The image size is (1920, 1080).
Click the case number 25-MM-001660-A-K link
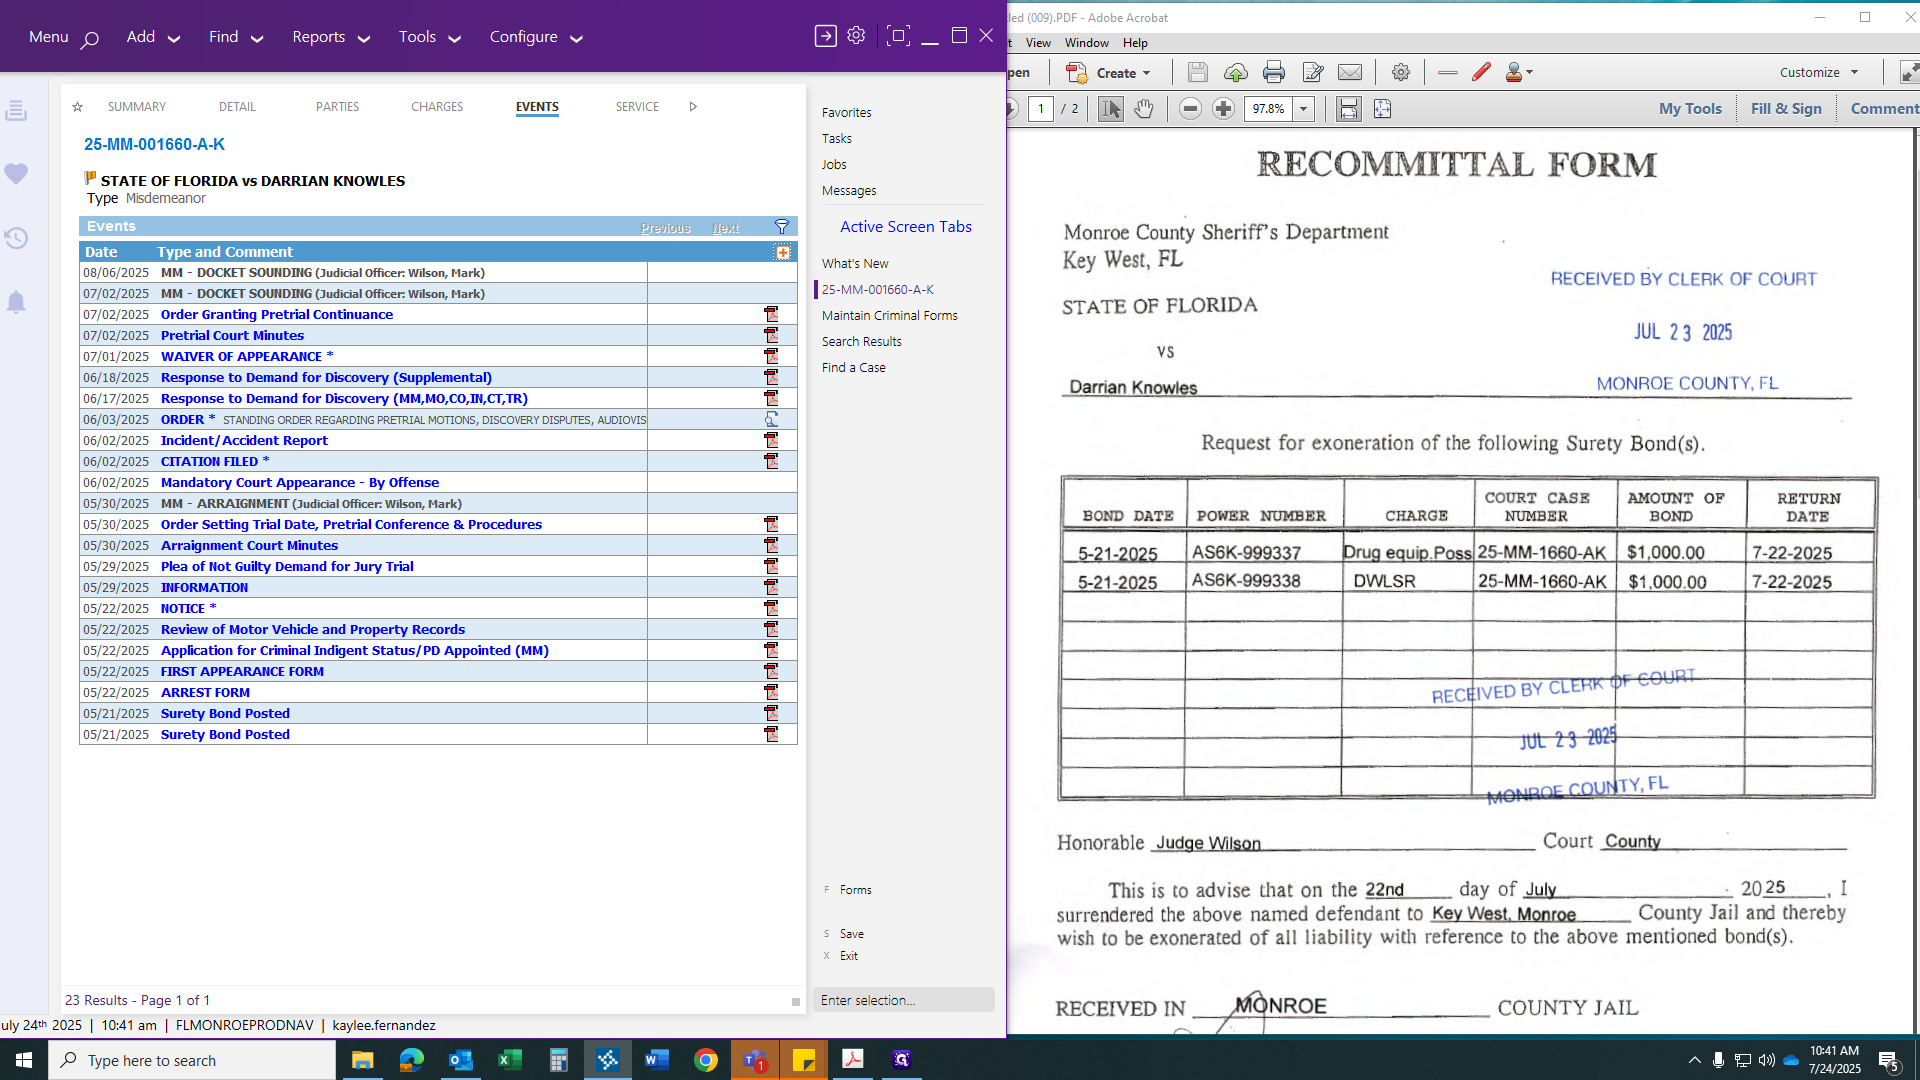[154, 145]
